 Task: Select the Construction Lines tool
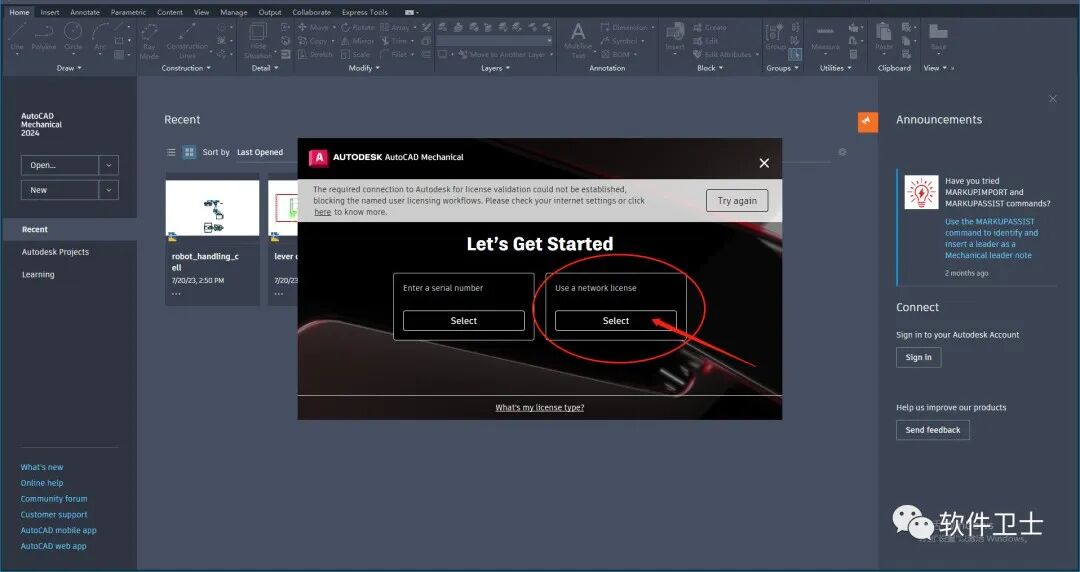tap(187, 41)
